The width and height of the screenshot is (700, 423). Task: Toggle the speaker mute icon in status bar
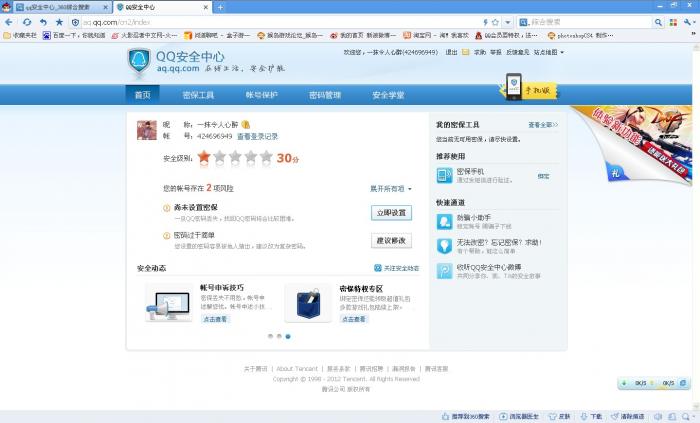pyautogui.click(x=658, y=416)
